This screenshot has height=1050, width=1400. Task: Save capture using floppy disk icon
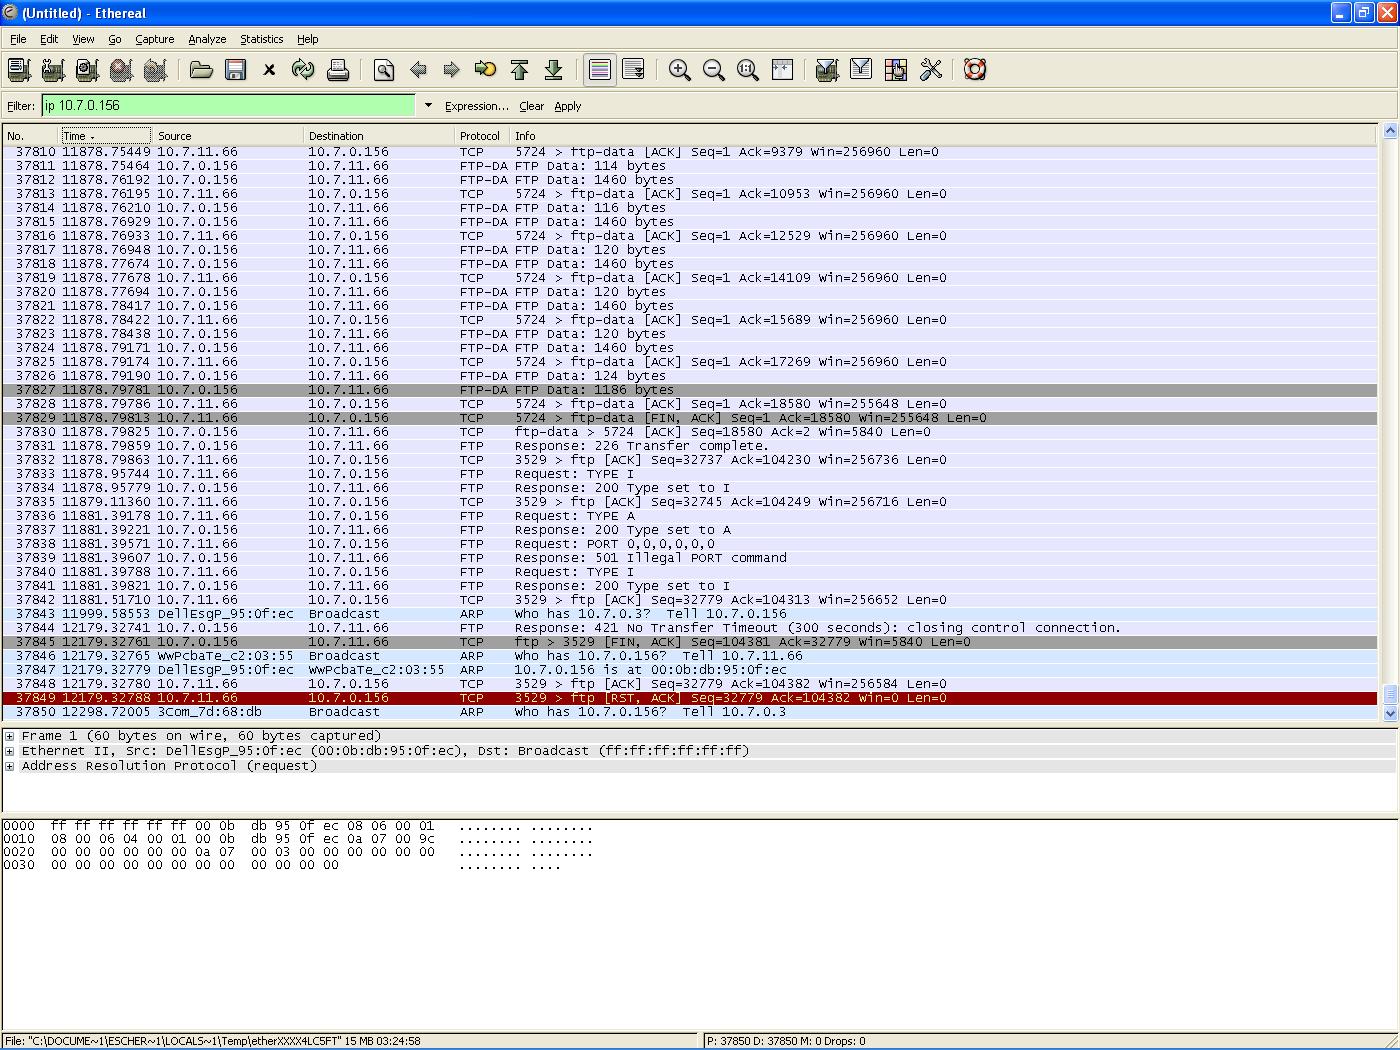coord(235,70)
